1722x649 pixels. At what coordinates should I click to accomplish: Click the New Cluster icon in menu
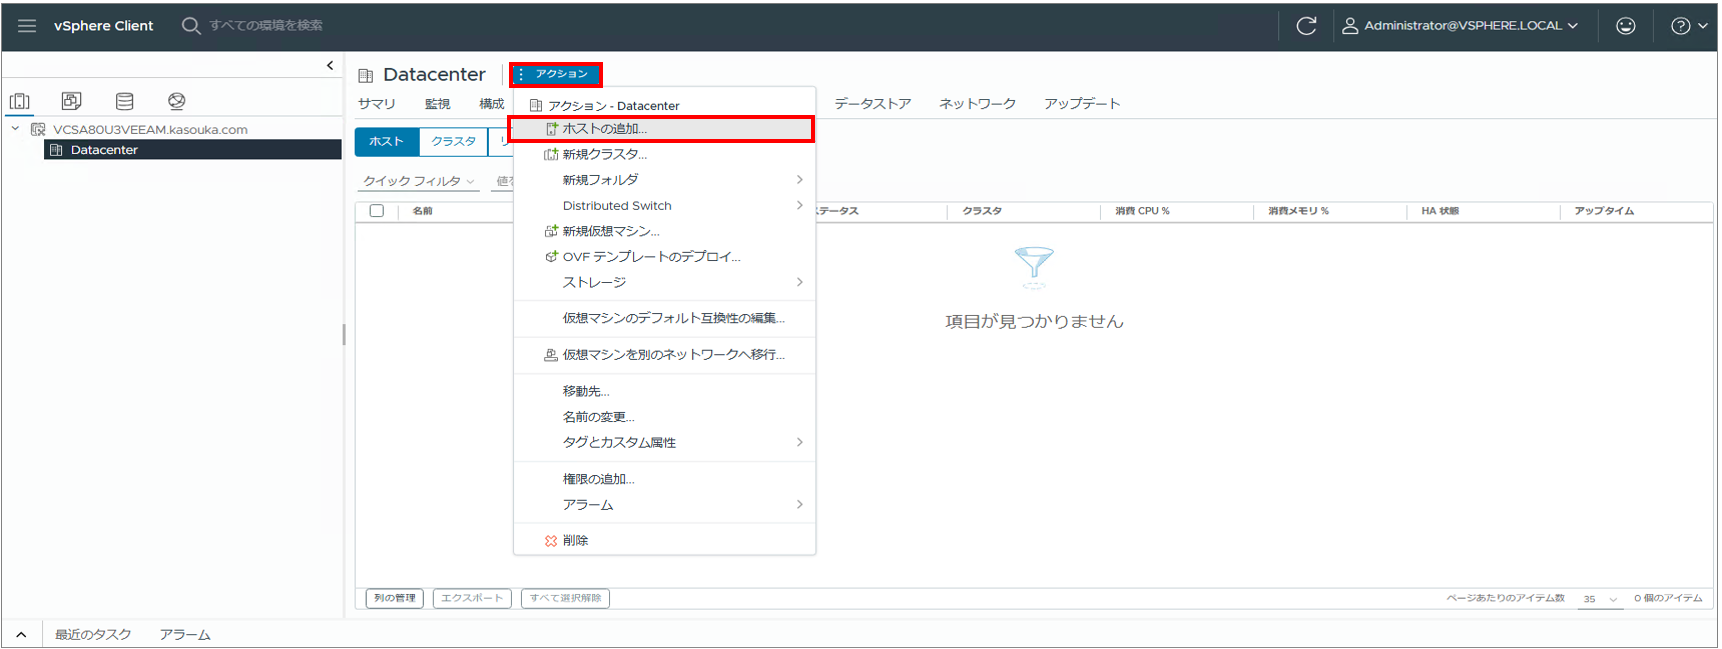point(551,155)
